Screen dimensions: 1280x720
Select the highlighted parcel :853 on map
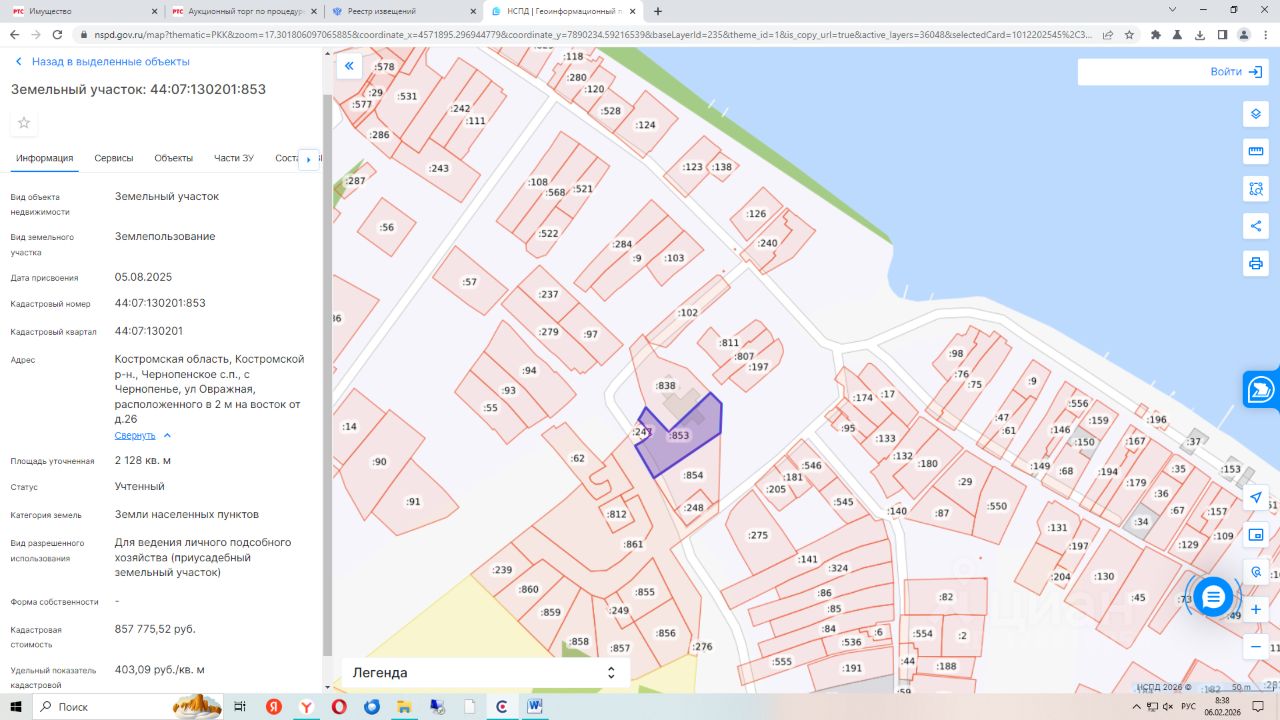pos(680,436)
